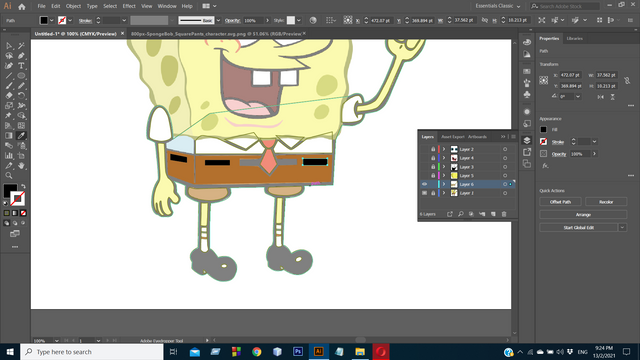Hide Layer 6 with its eye icon
Screen dimensions: 640x360
[424, 184]
